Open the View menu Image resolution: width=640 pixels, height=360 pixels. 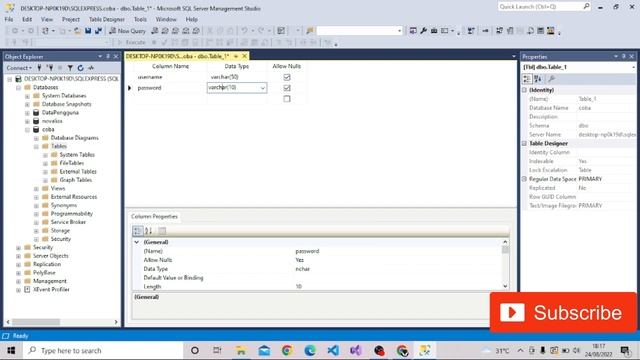(x=47, y=19)
